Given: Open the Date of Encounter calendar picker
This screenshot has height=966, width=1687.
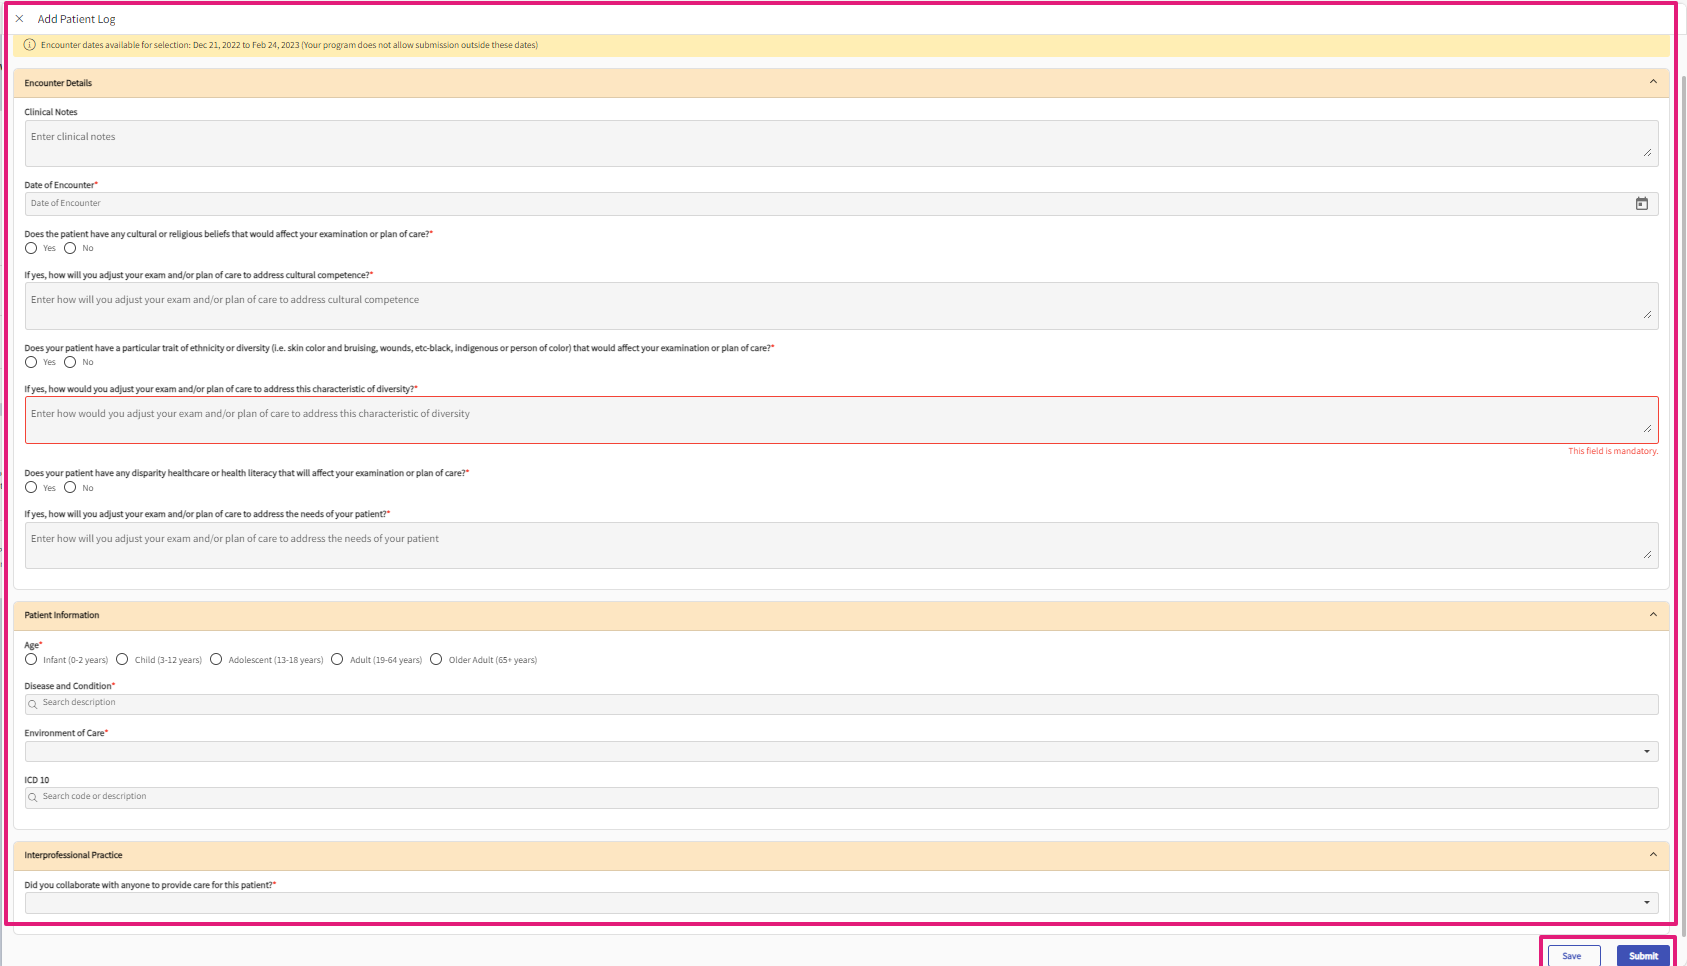Looking at the screenshot, I should pyautogui.click(x=1641, y=204).
